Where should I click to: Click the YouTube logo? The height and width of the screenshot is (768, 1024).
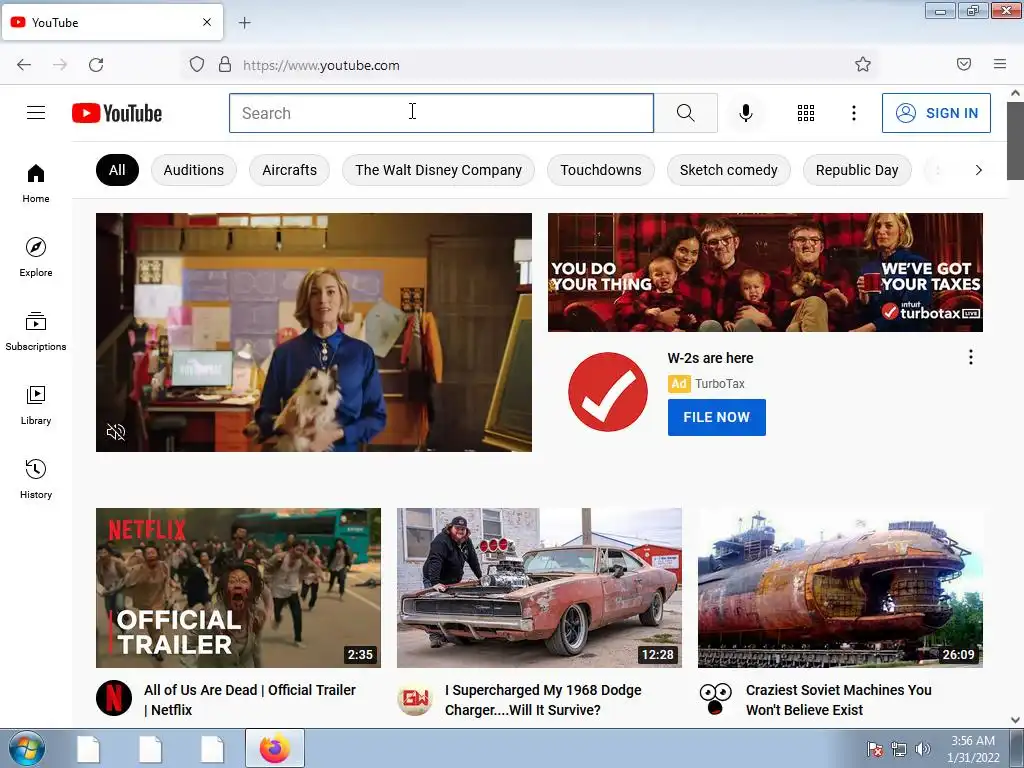(x=117, y=113)
